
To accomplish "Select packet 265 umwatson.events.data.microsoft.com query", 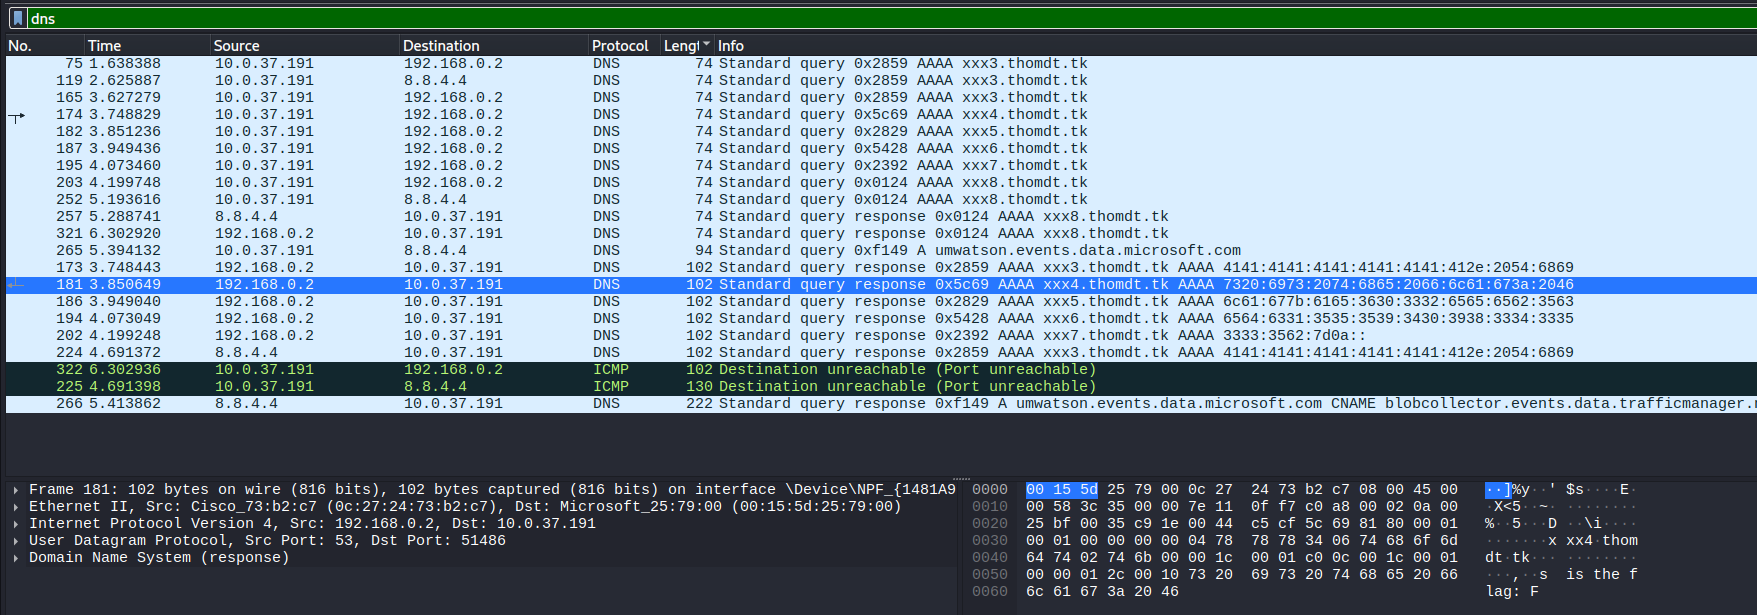I will pyautogui.click(x=881, y=251).
